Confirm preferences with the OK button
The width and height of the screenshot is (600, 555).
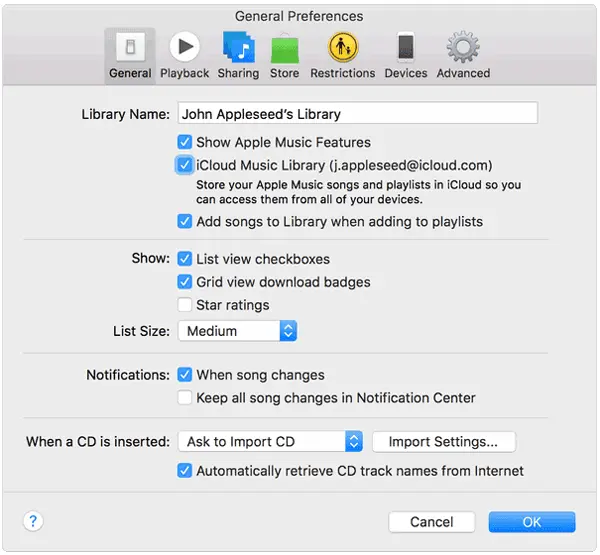click(532, 522)
